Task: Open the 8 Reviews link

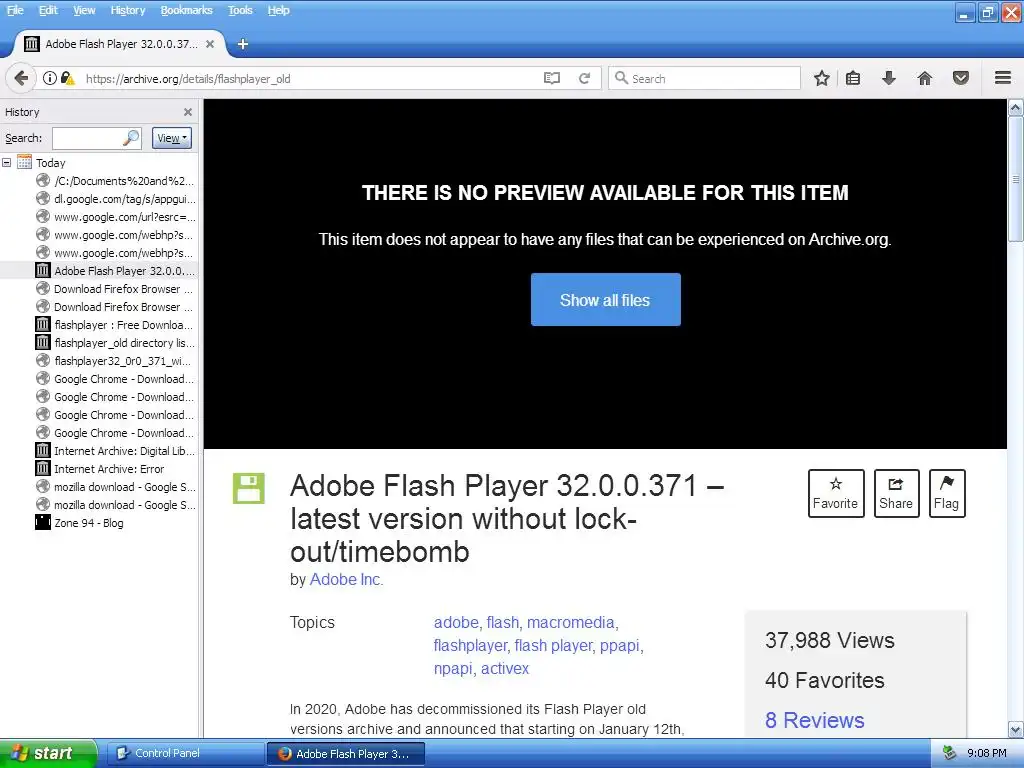Action: (x=814, y=720)
